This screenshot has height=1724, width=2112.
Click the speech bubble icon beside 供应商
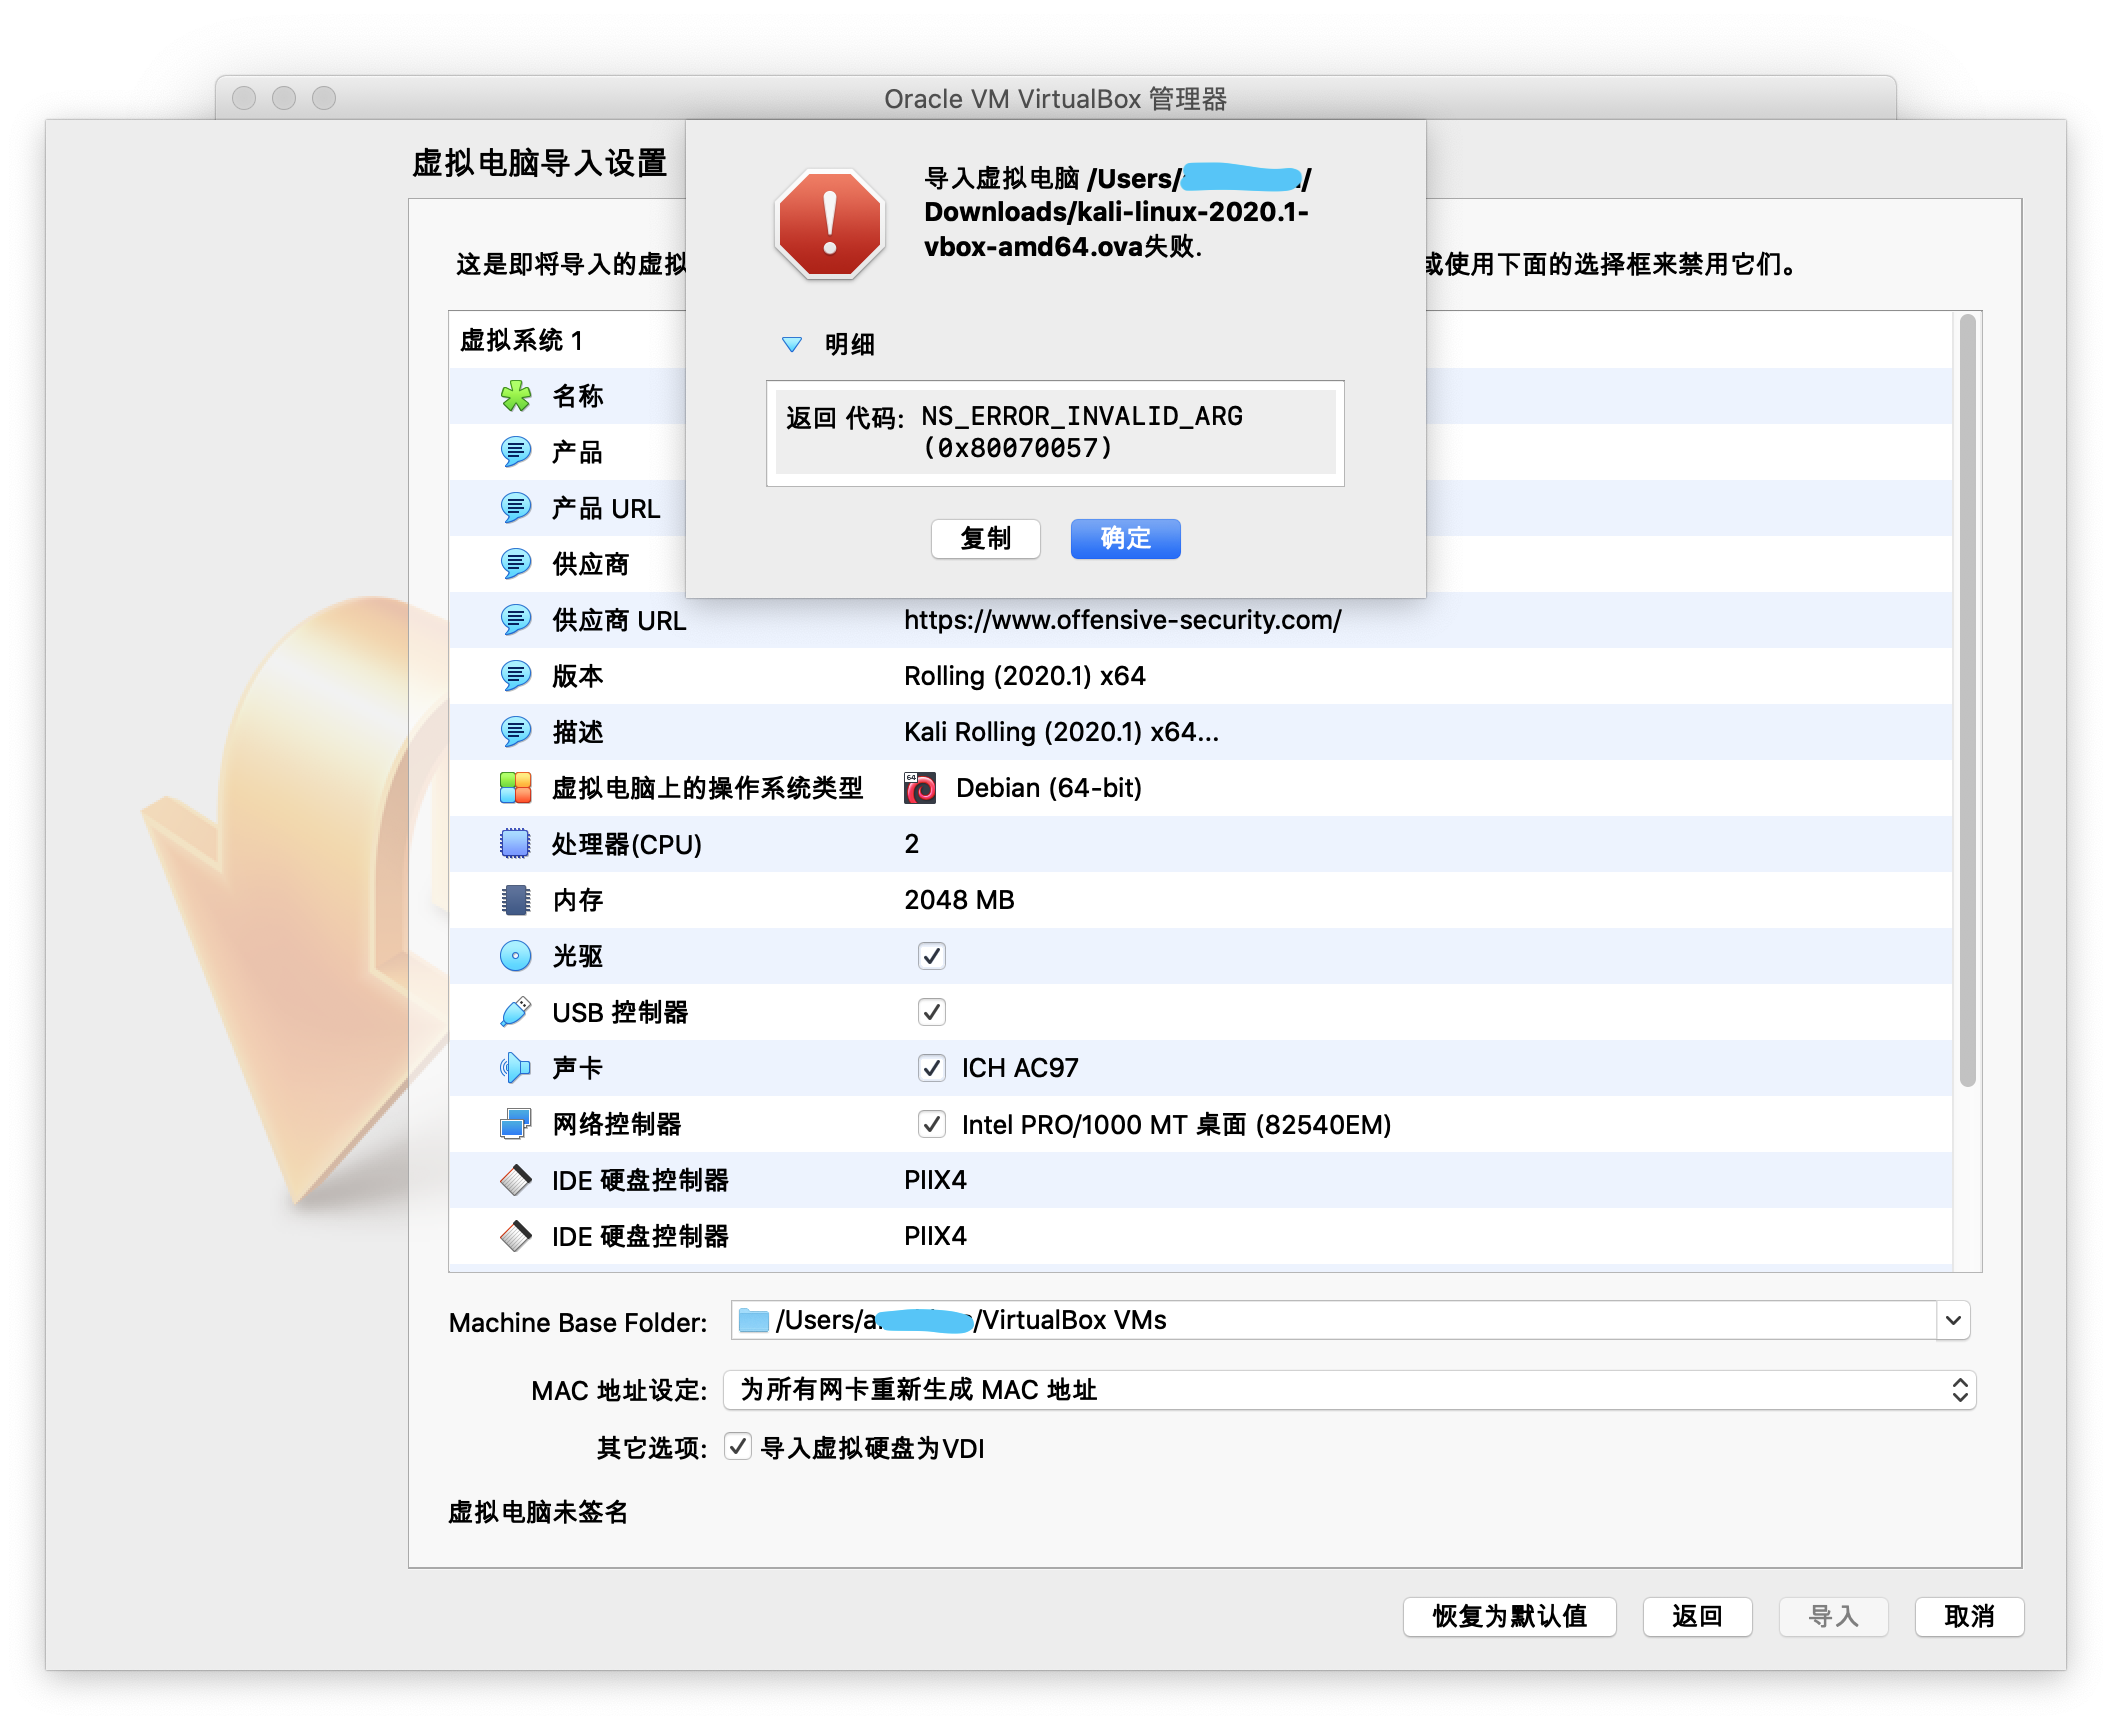pos(516,564)
